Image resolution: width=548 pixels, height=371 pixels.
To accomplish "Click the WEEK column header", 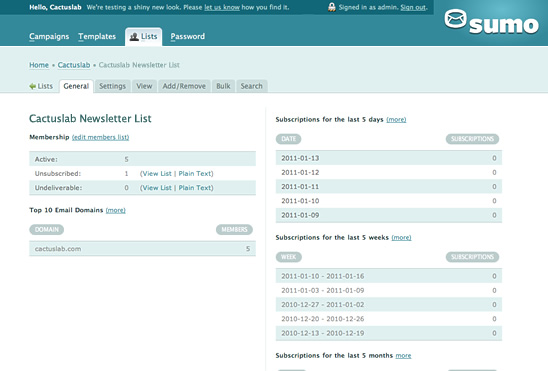I will (x=289, y=257).
